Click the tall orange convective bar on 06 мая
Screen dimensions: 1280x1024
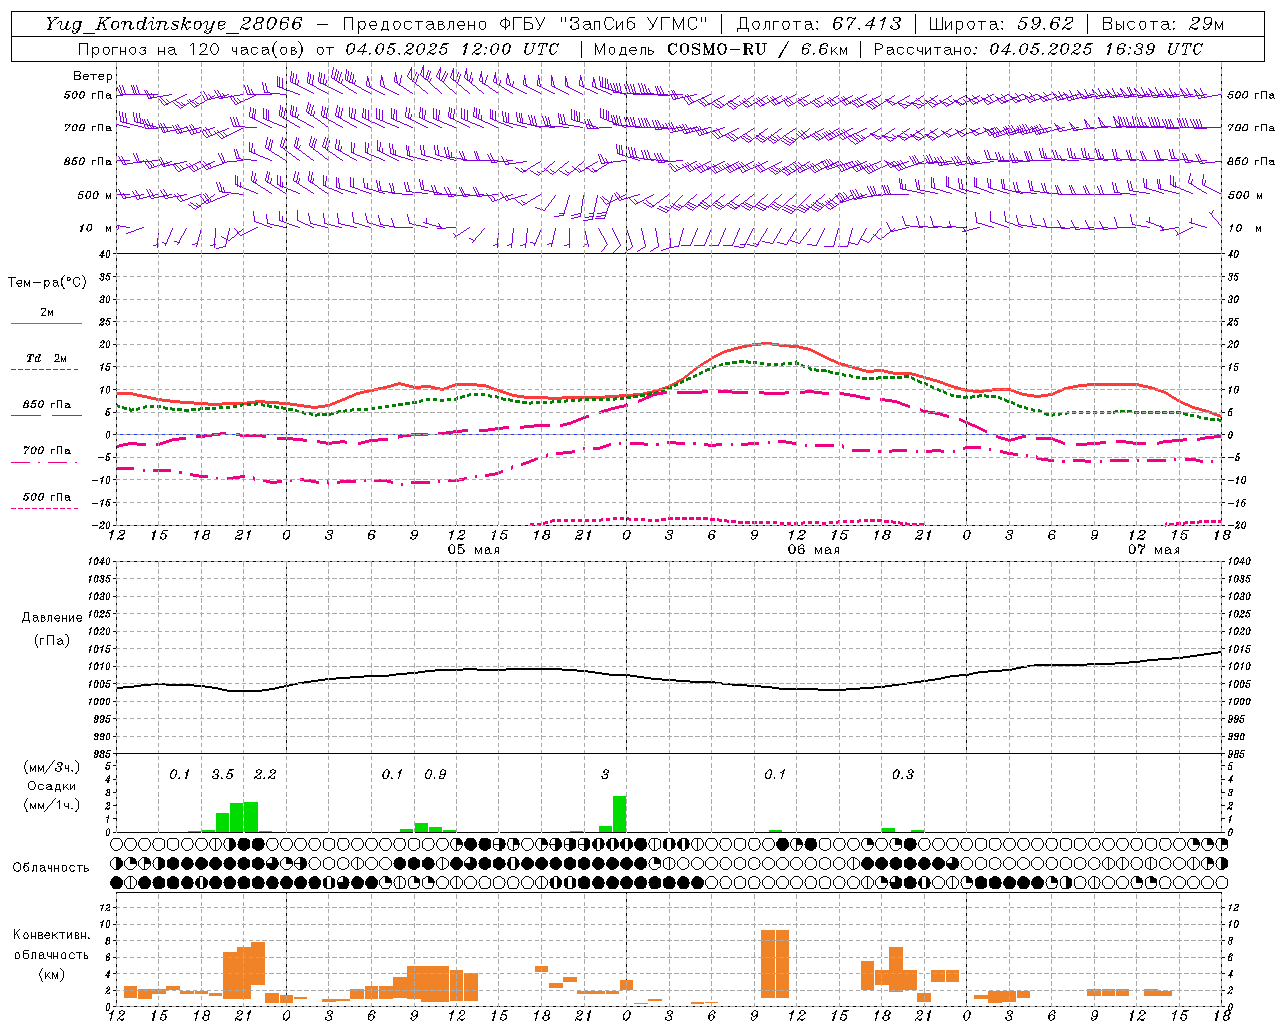[775, 964]
